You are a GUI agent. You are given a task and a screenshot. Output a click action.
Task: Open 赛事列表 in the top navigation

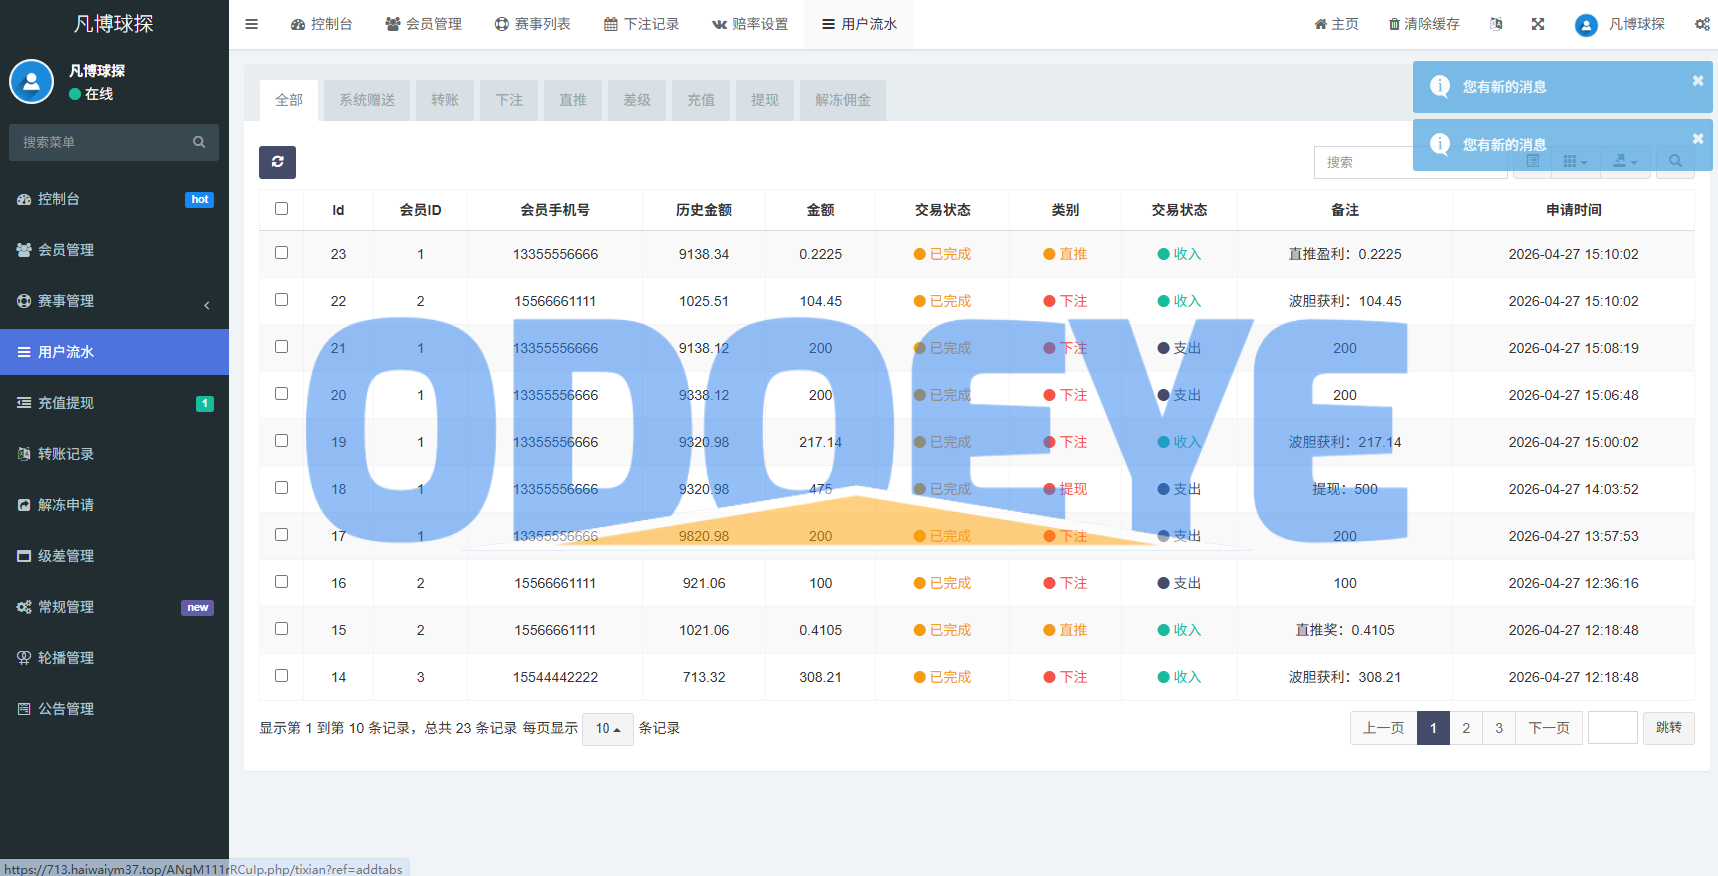[x=533, y=24]
